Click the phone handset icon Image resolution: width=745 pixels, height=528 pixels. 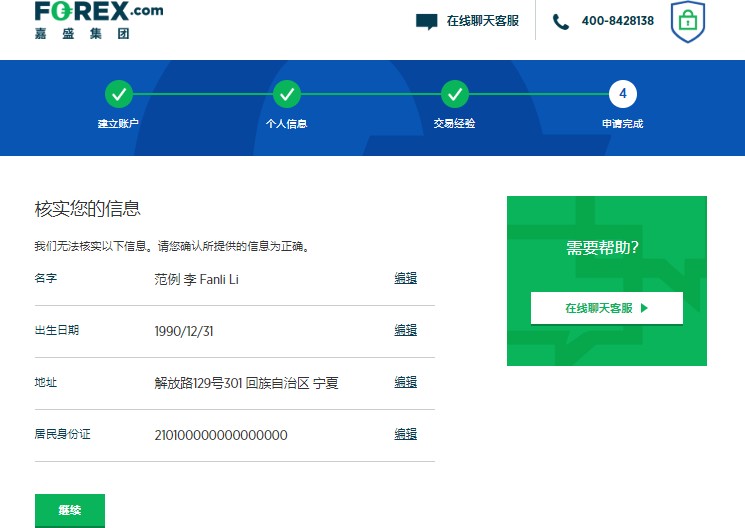tap(561, 21)
